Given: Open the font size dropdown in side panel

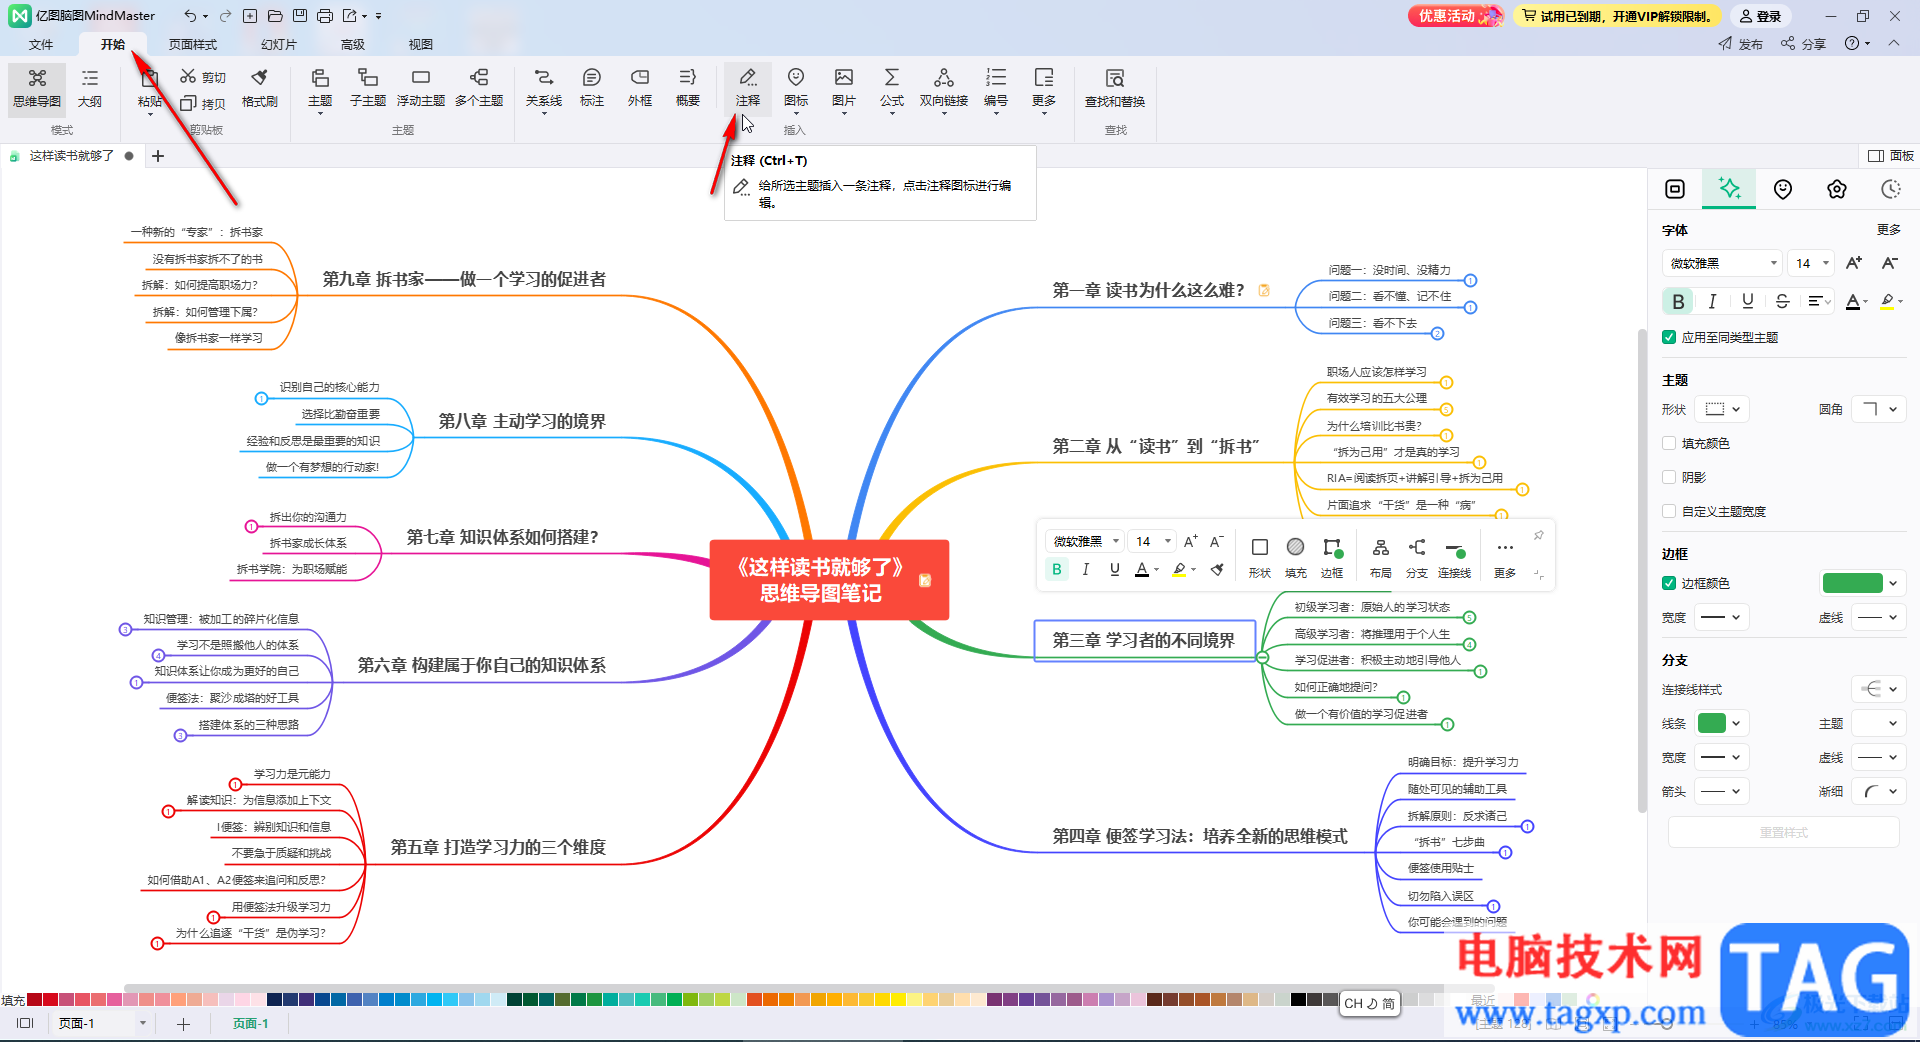Looking at the screenshot, I should coord(1811,263).
